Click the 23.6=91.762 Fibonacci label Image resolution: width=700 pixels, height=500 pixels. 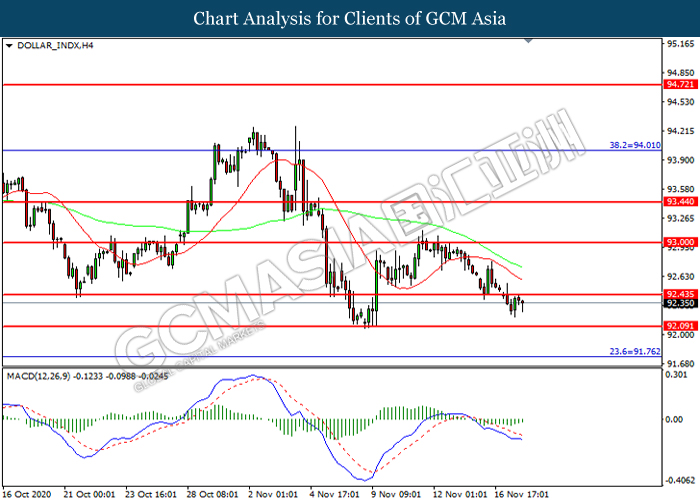635,351
